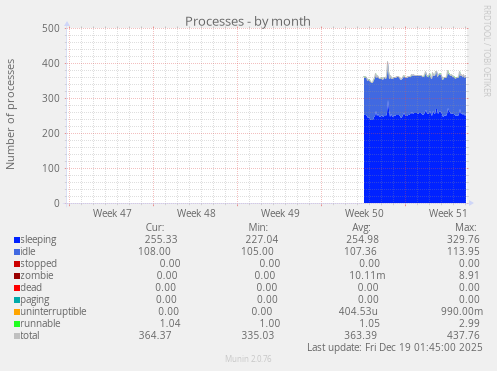Click runnable maximum value 2.99

pyautogui.click(x=469, y=323)
